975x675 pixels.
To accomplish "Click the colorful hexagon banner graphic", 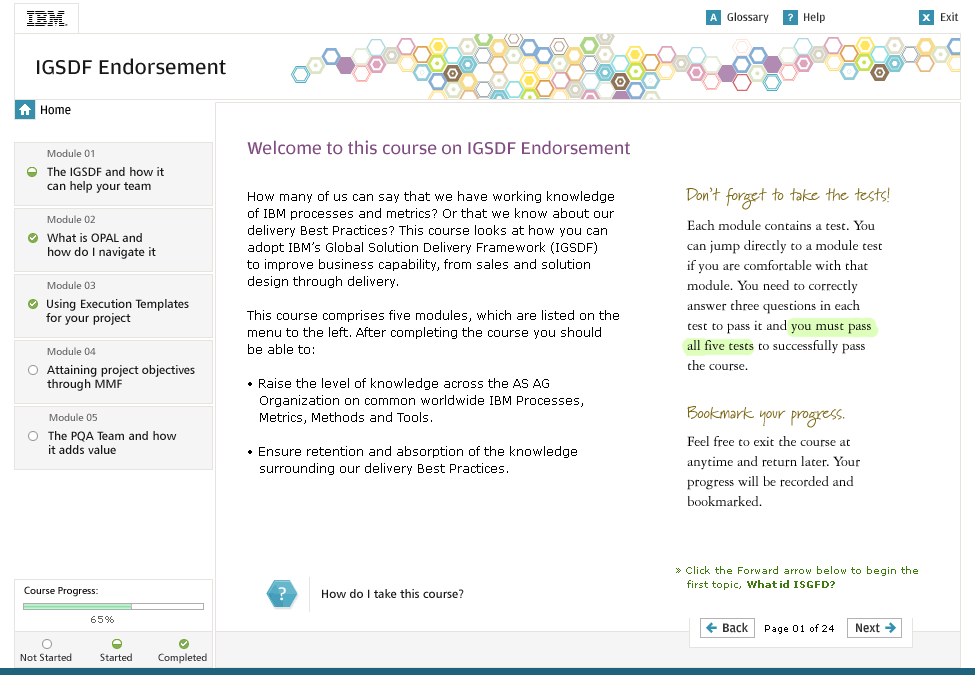I will coord(625,67).
